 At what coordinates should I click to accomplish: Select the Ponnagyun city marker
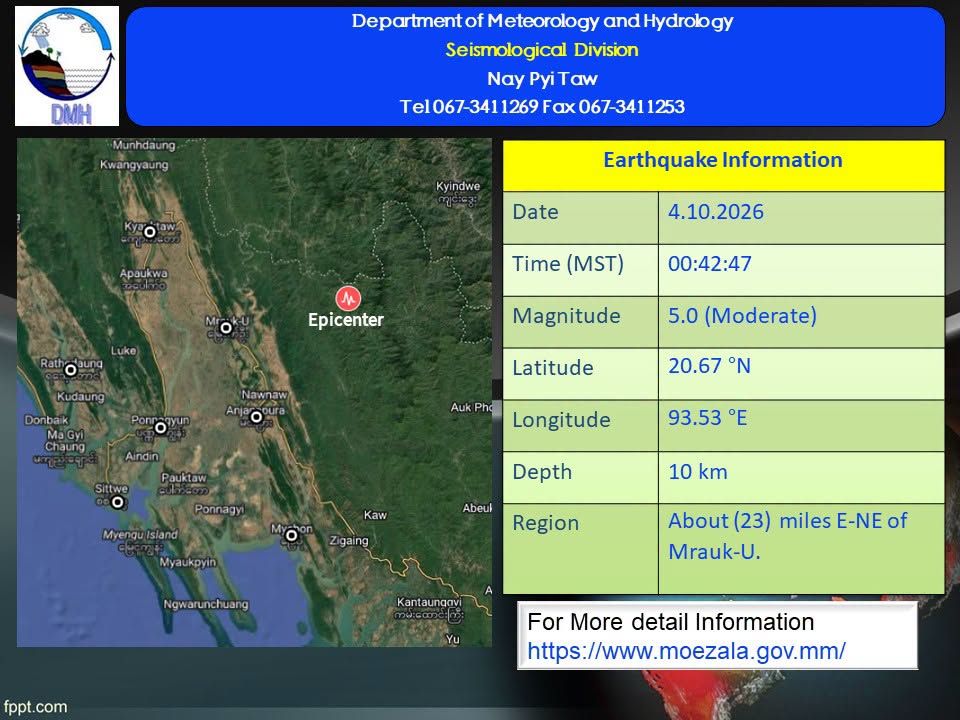(x=160, y=427)
